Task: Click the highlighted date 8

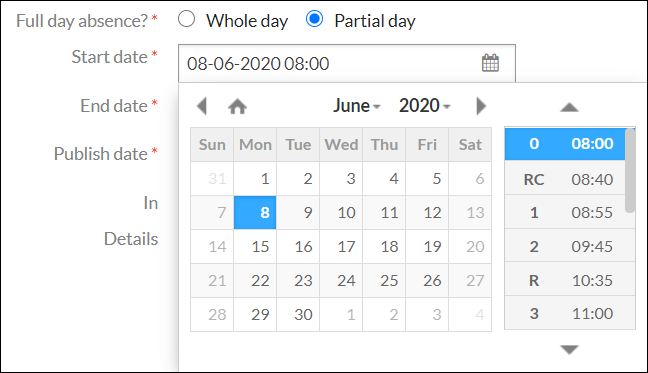Action: [x=255, y=212]
